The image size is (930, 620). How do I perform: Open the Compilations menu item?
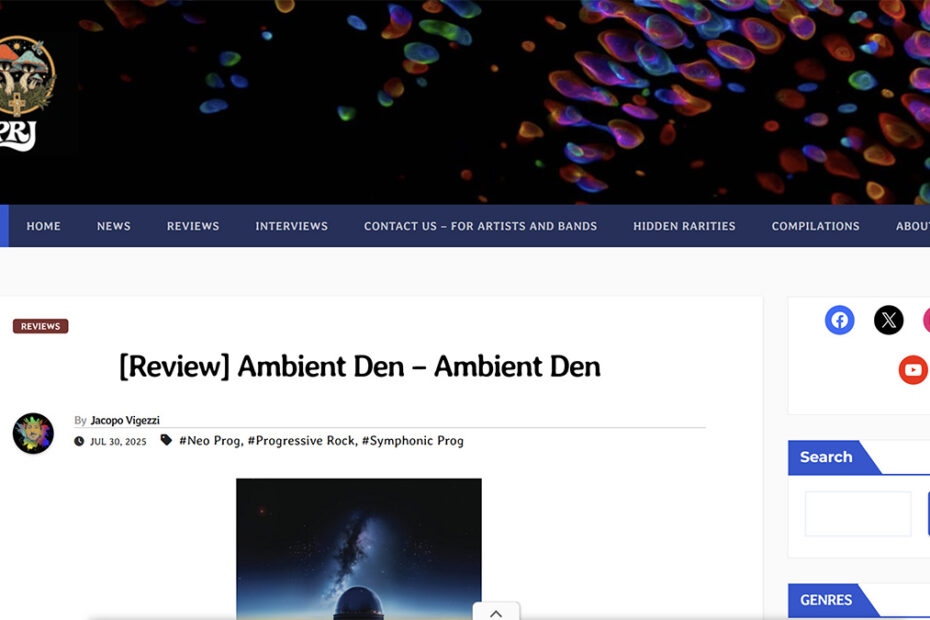pyautogui.click(x=816, y=226)
